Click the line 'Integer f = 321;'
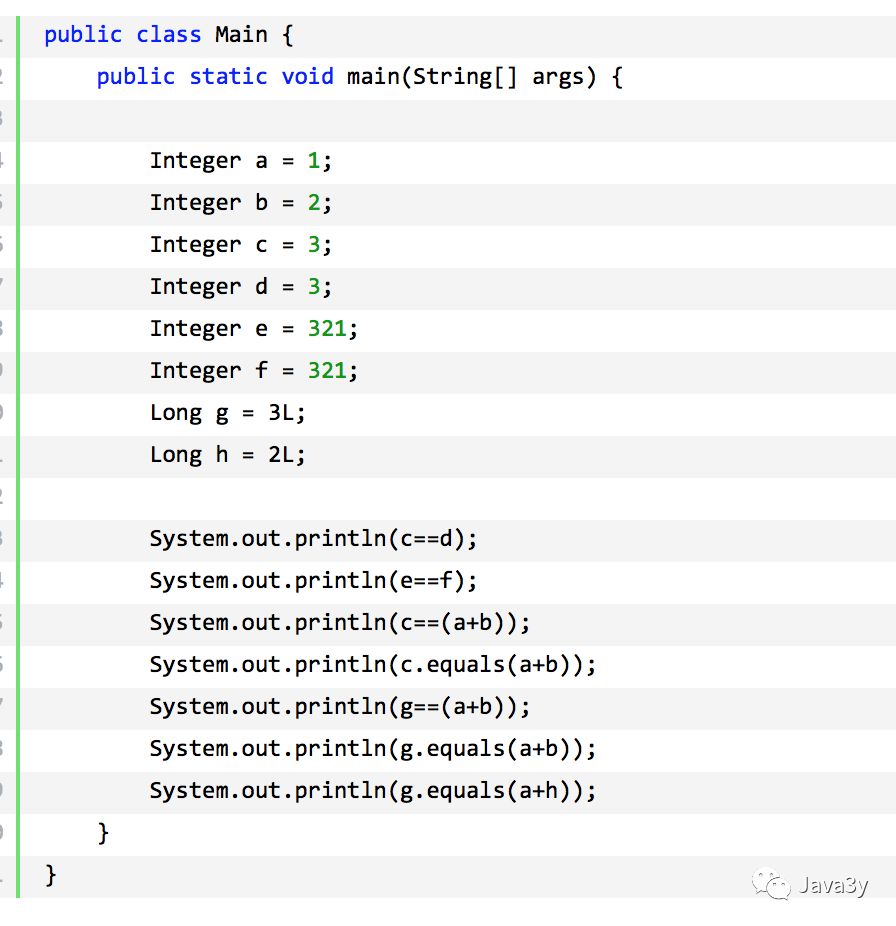Image resolution: width=896 pixels, height=926 pixels. click(x=254, y=371)
